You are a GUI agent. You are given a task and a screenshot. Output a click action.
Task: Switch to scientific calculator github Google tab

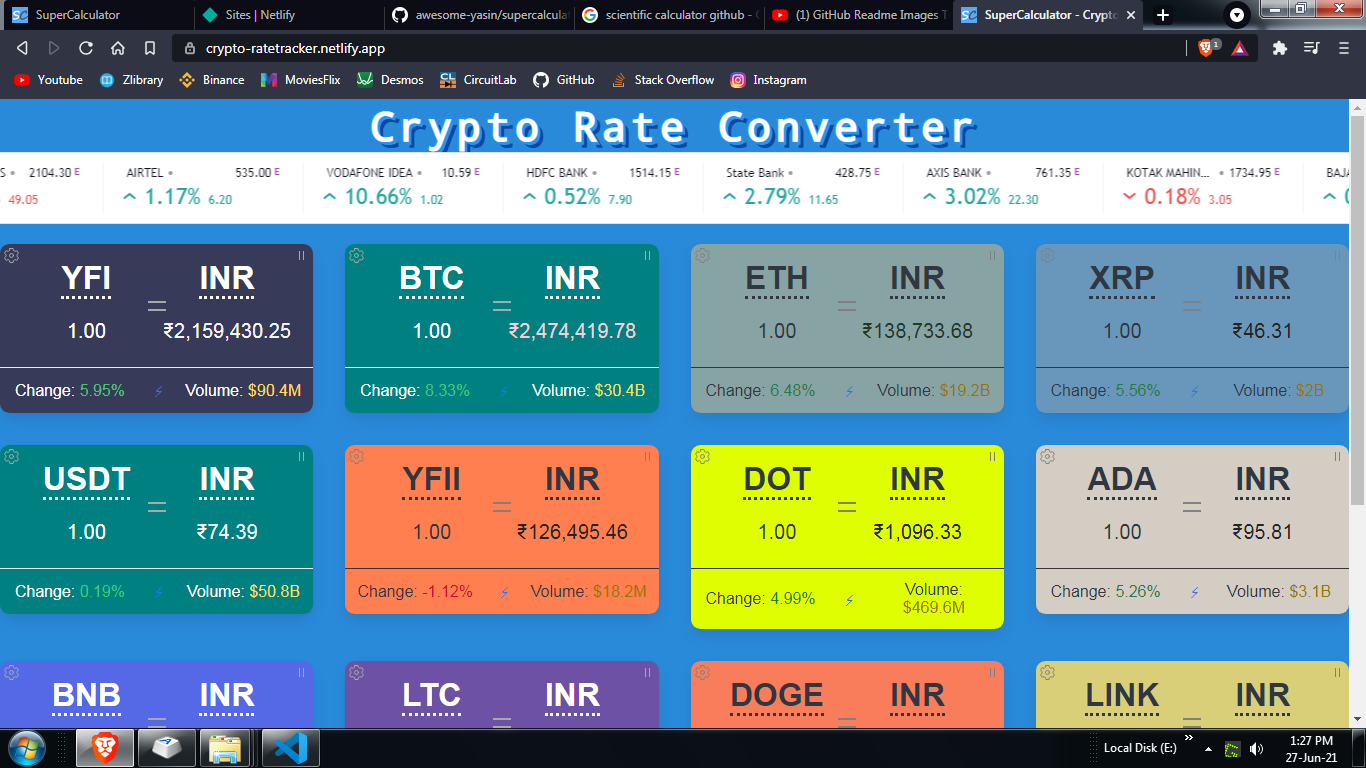tap(669, 15)
